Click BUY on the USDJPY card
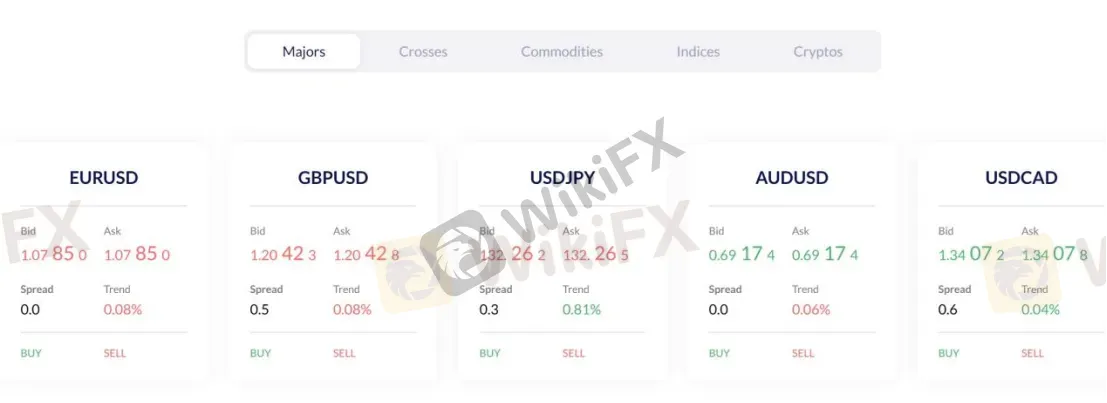Screen dimensions: 1107x403 [x=490, y=353]
